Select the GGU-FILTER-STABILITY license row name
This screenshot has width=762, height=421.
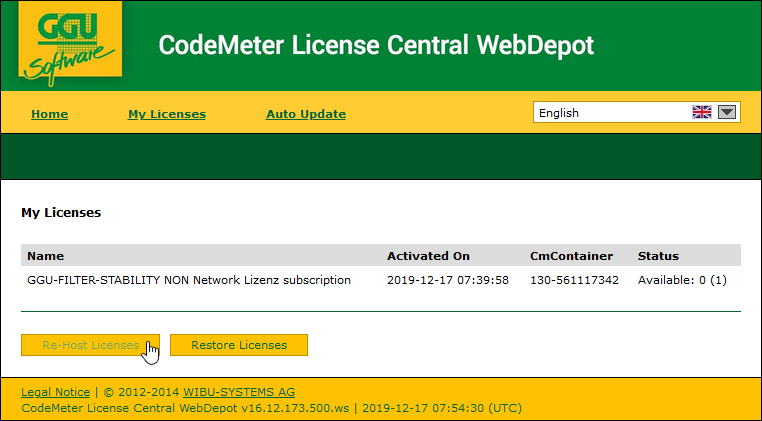tap(189, 280)
